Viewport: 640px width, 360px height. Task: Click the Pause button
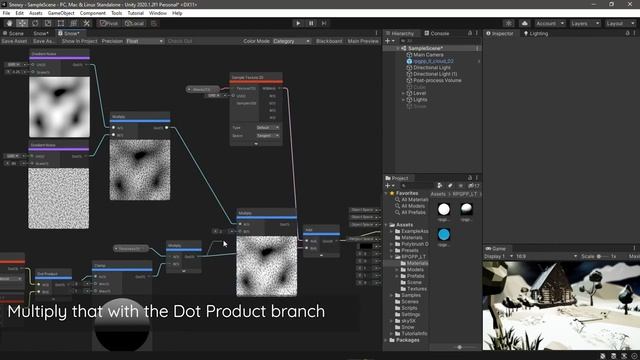click(311, 23)
